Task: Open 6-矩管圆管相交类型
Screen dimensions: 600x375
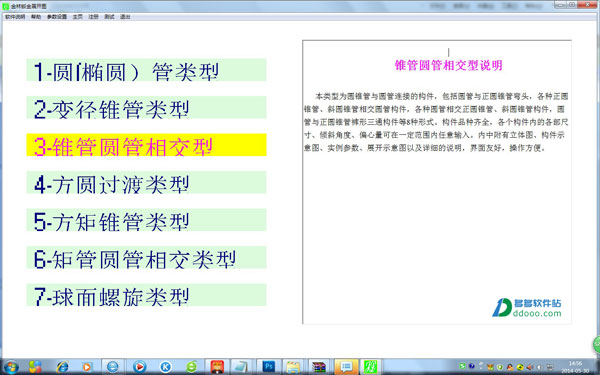Action: point(147,258)
